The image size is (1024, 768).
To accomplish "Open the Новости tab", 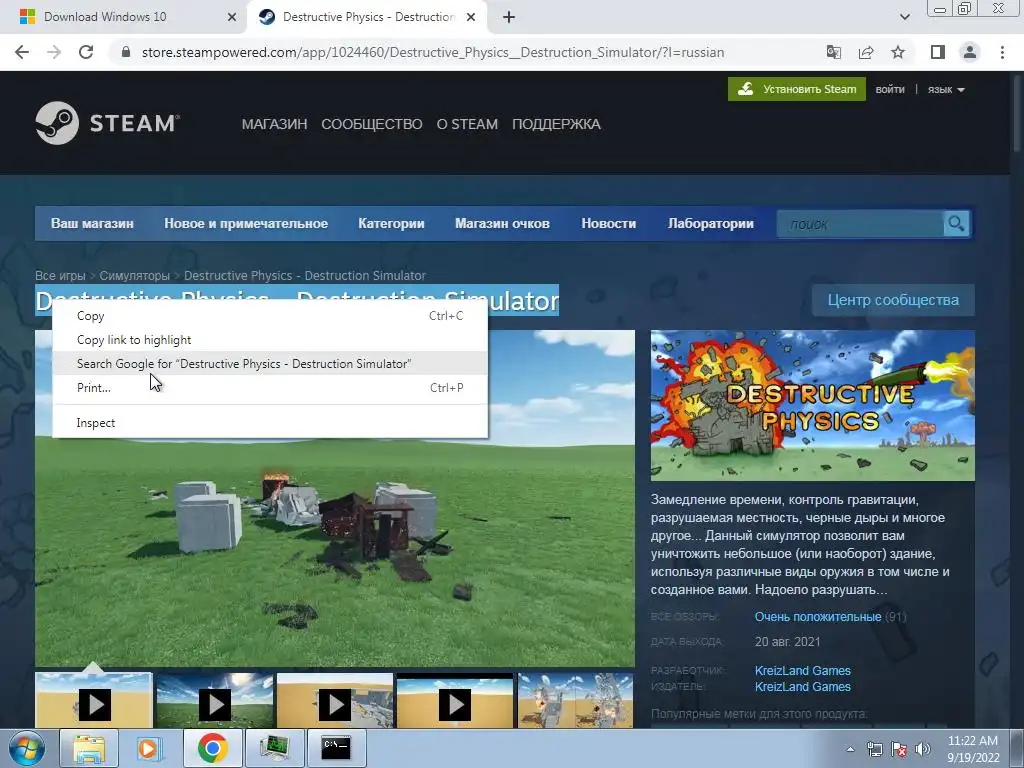I will tap(609, 223).
